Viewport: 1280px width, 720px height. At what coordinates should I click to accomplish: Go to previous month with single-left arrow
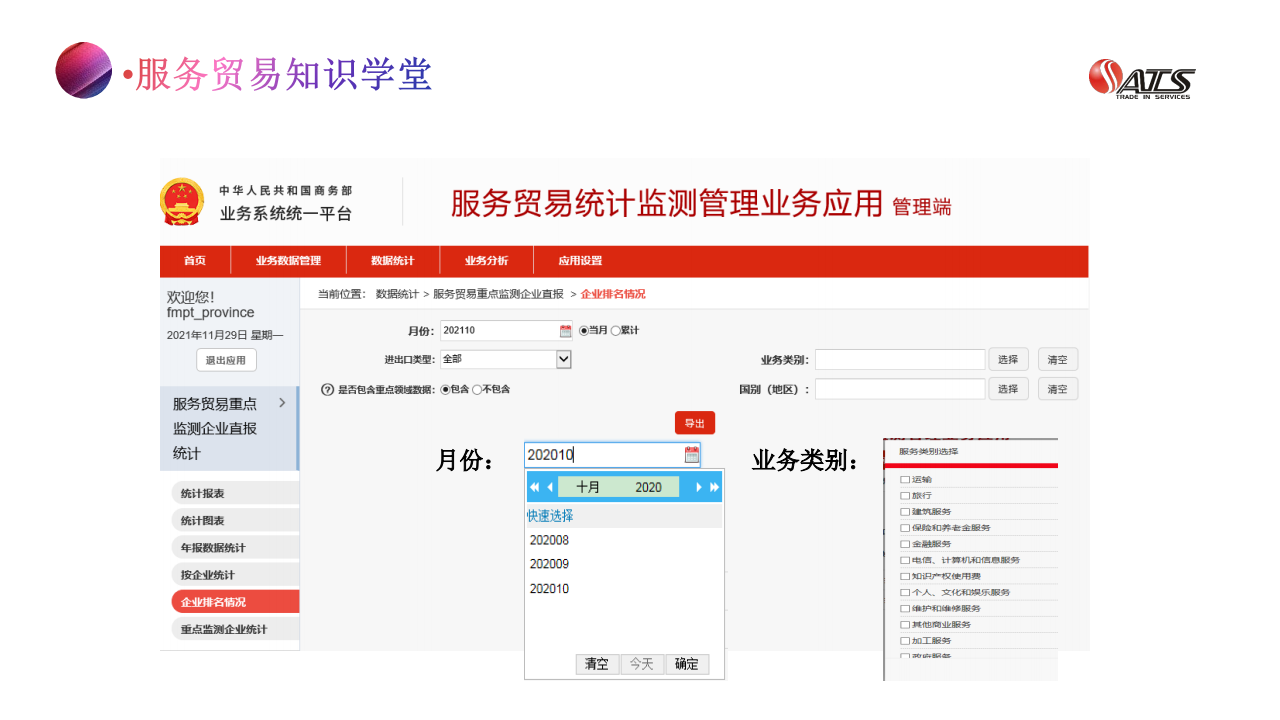[x=550, y=487]
